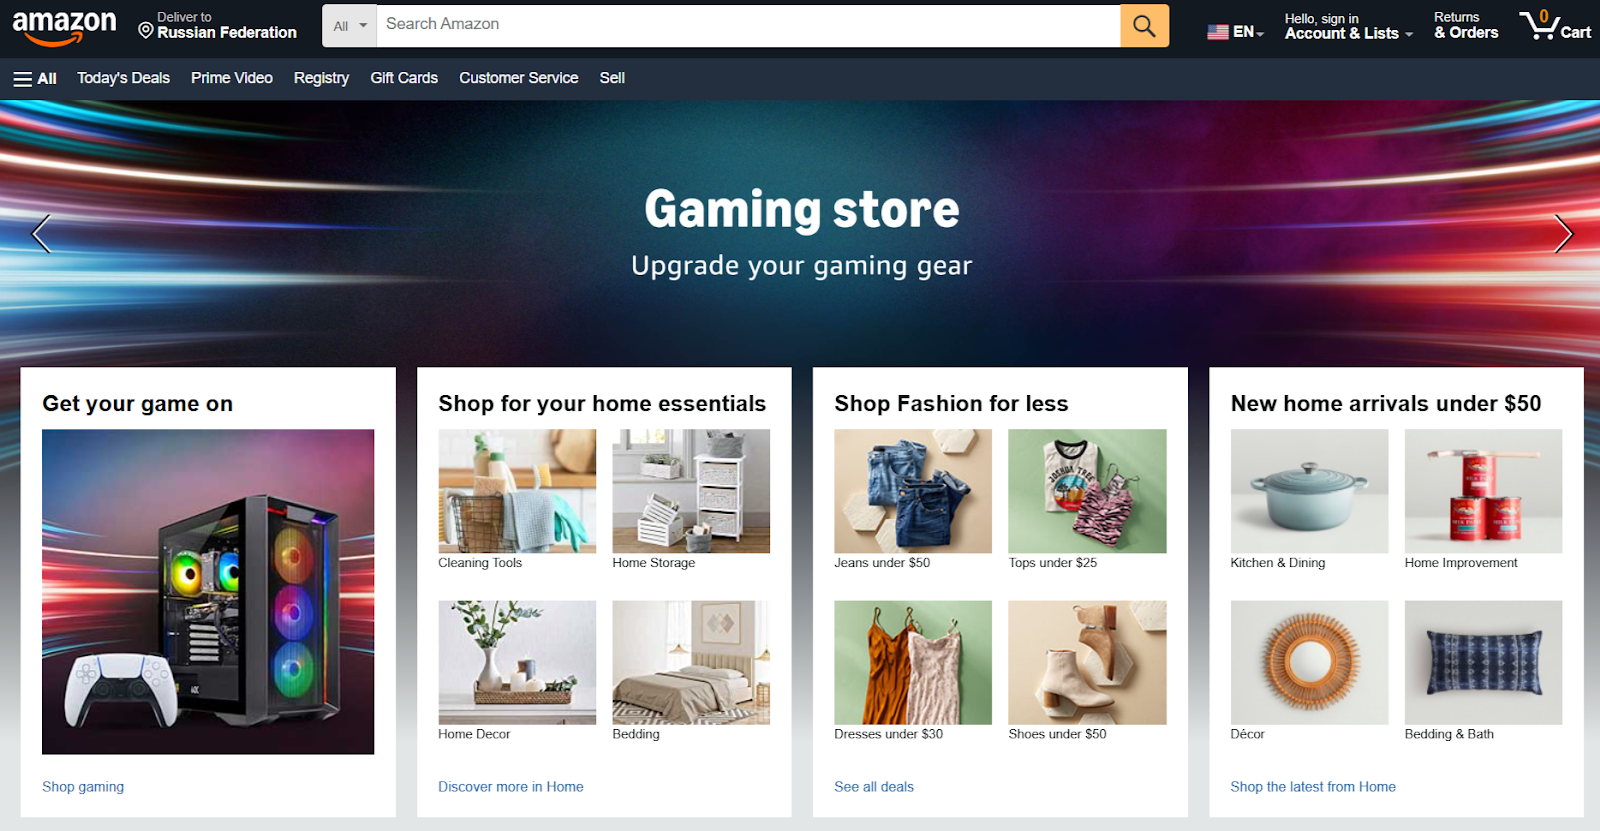Expand Account & Lists dropdown
Image resolution: width=1600 pixels, height=831 pixels.
tap(1349, 26)
